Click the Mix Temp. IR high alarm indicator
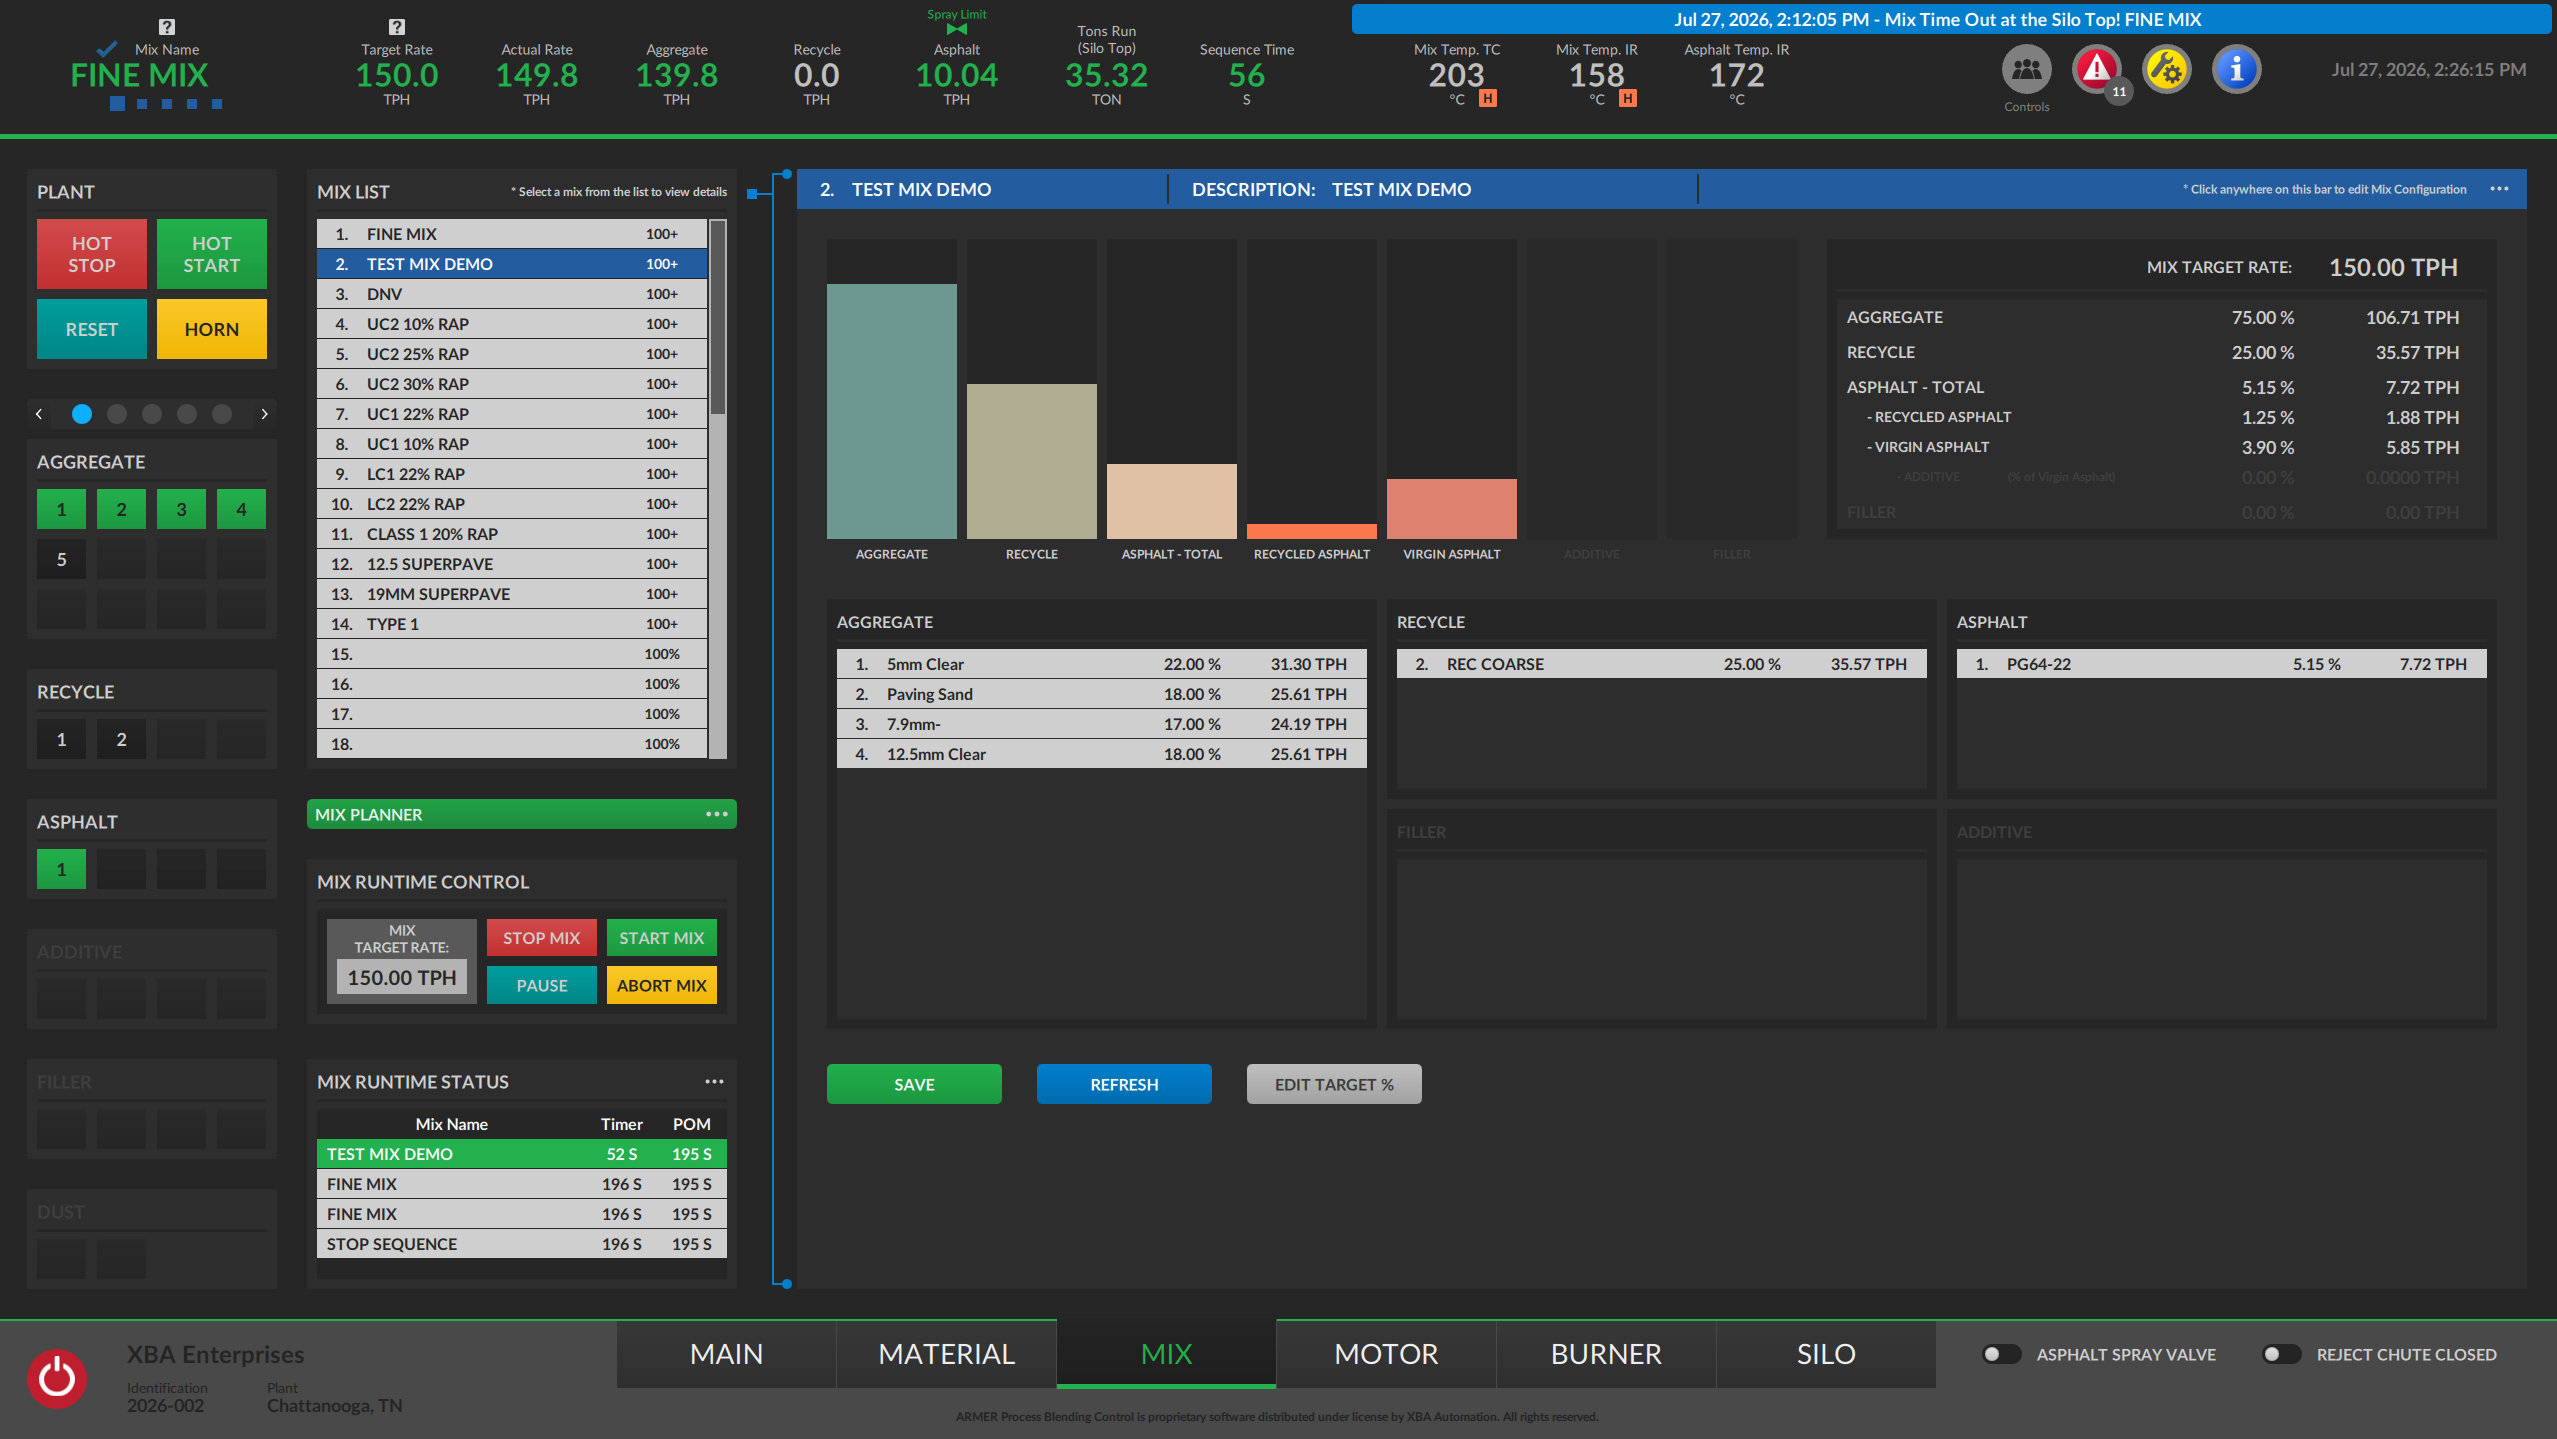2557x1439 pixels. [1628, 98]
